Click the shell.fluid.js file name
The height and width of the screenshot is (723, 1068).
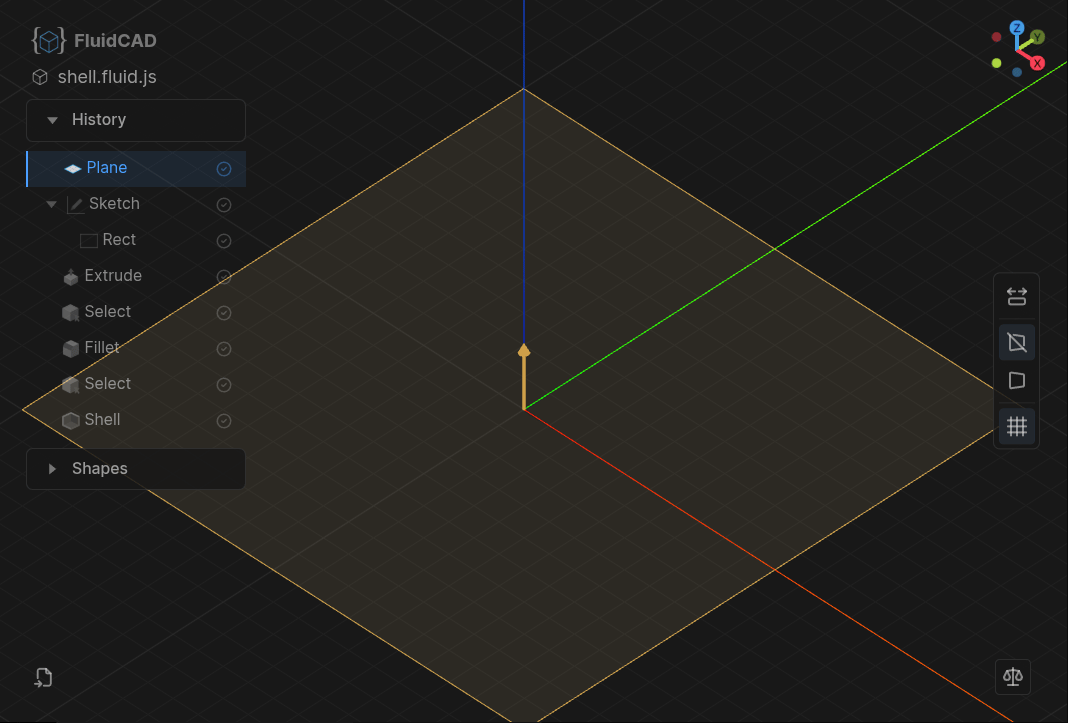pyautogui.click(x=107, y=77)
